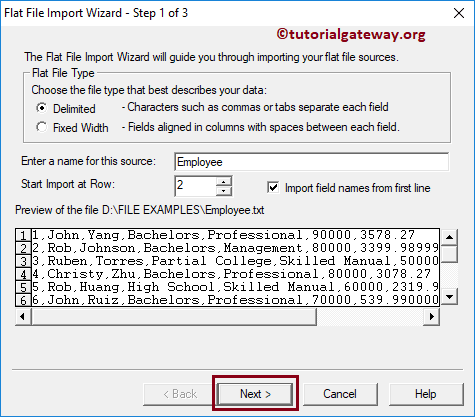Viewport: 475px width, 417px height.
Task: Click the 'Enter a name for this source:' label
Action: pos(88,161)
